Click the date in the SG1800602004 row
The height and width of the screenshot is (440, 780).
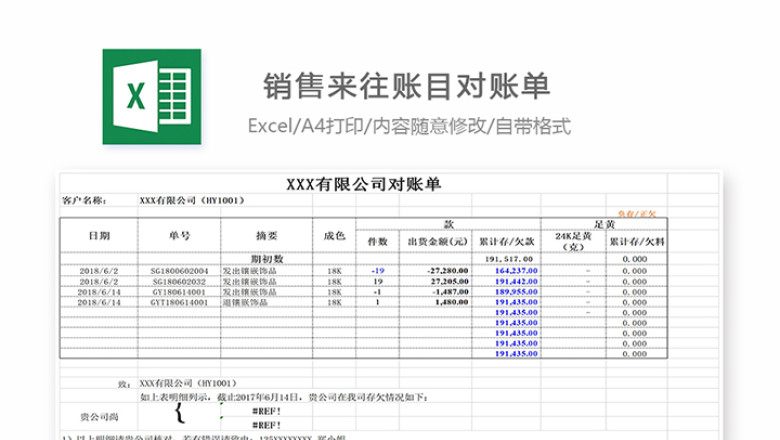click(99, 271)
